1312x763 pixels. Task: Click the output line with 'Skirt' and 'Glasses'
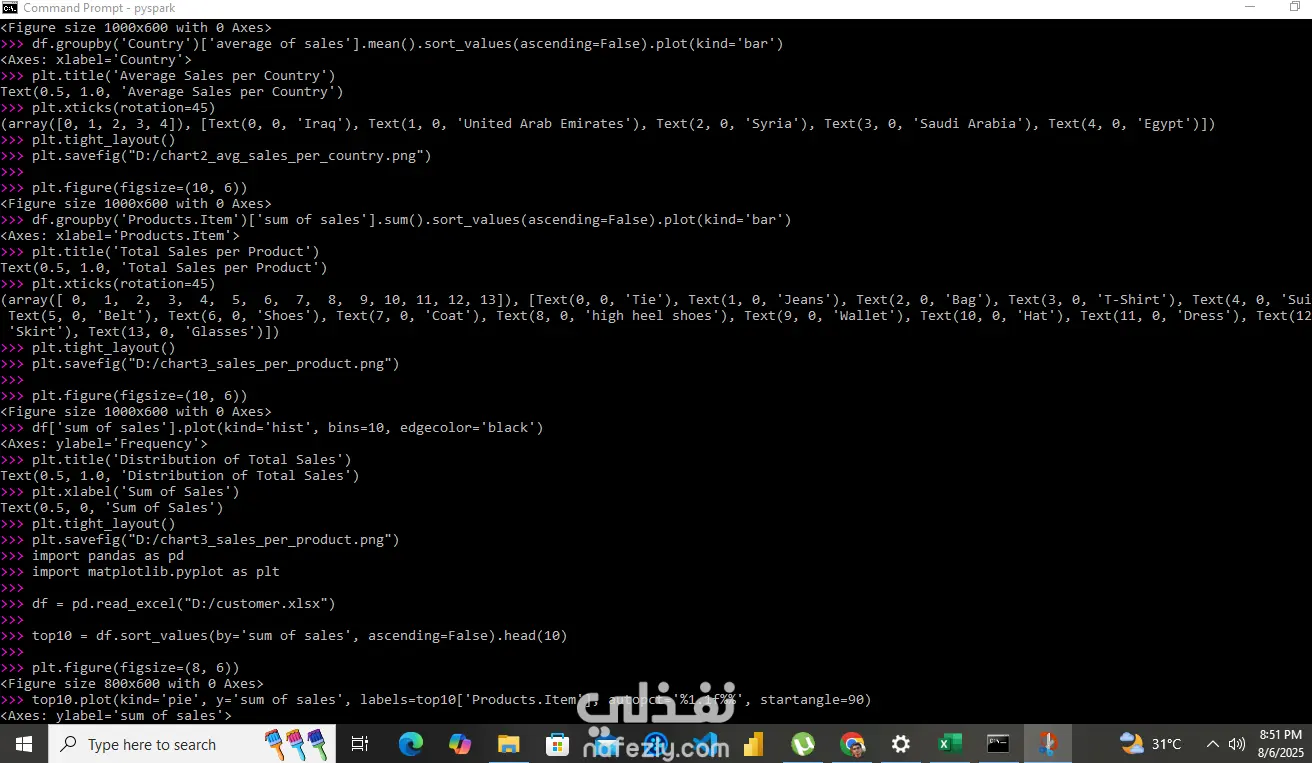pyautogui.click(x=144, y=331)
